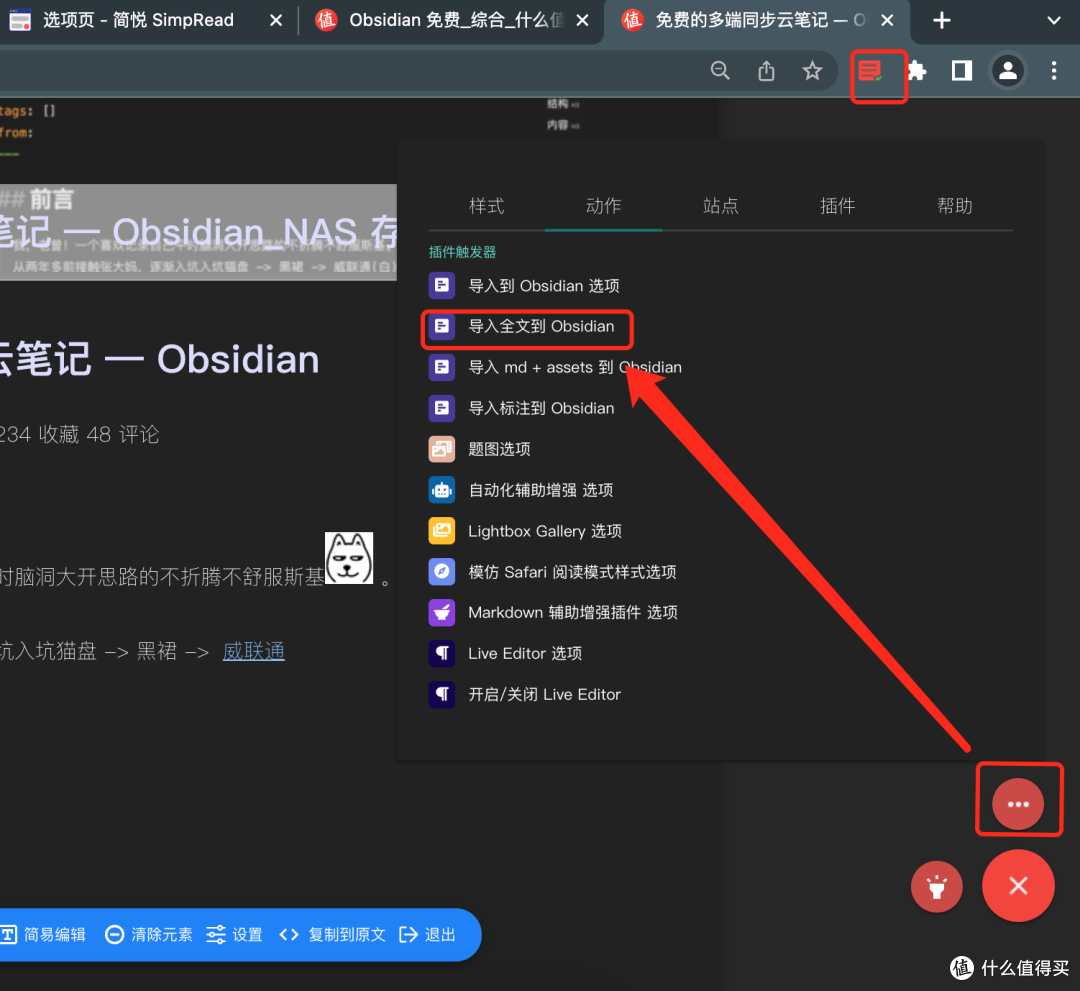Image resolution: width=1080 pixels, height=991 pixels.
Task: Open the tab search chevron in the tab strip
Action: coord(1053,21)
